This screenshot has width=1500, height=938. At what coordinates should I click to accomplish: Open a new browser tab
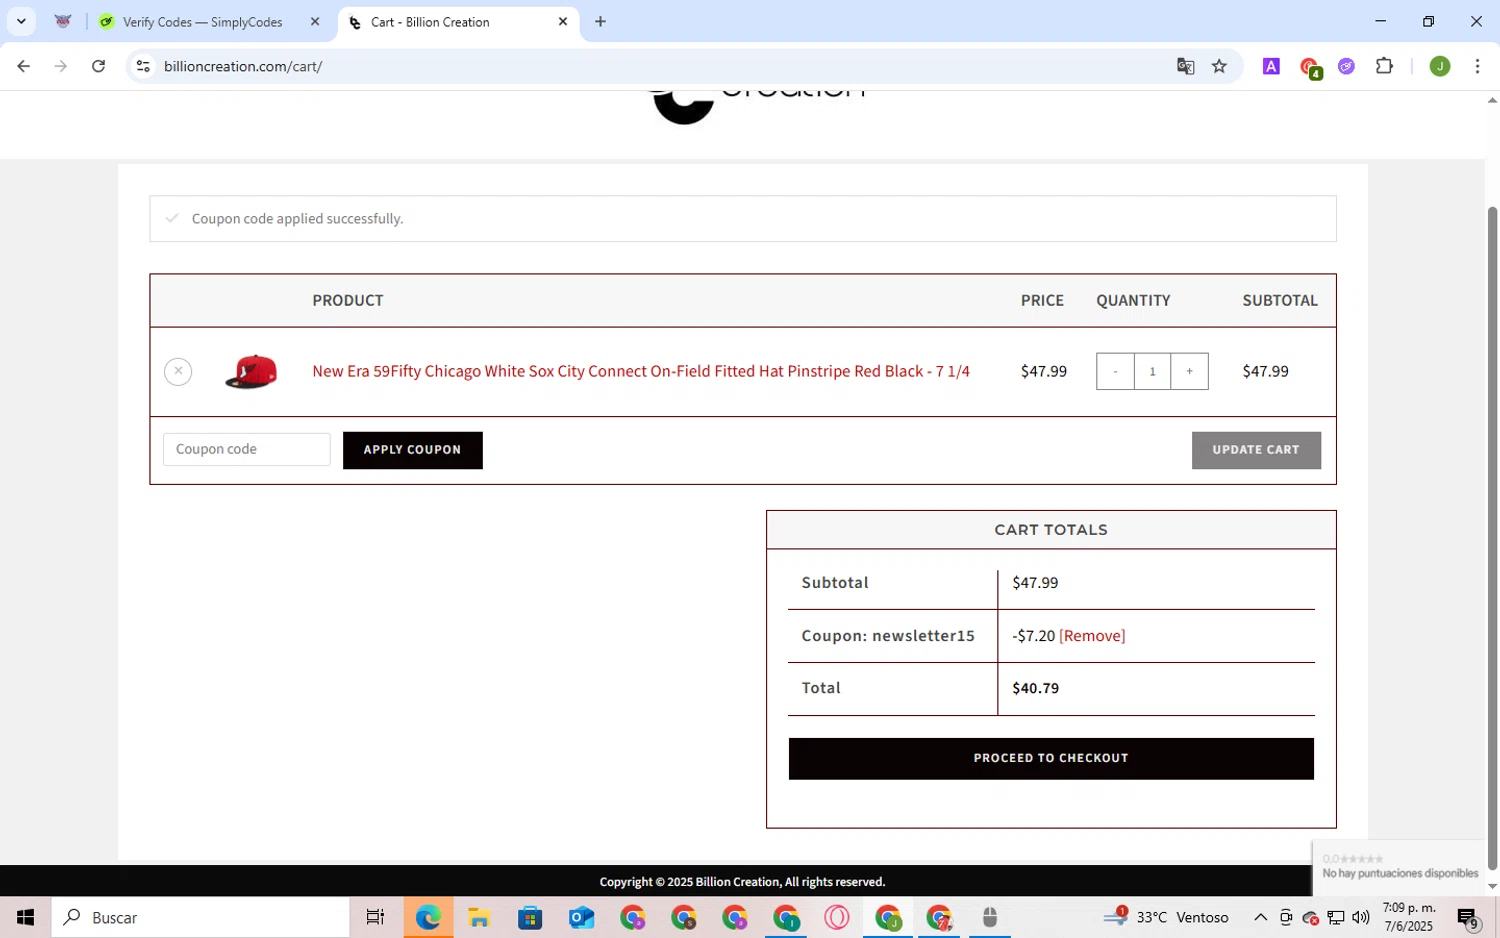(x=600, y=21)
